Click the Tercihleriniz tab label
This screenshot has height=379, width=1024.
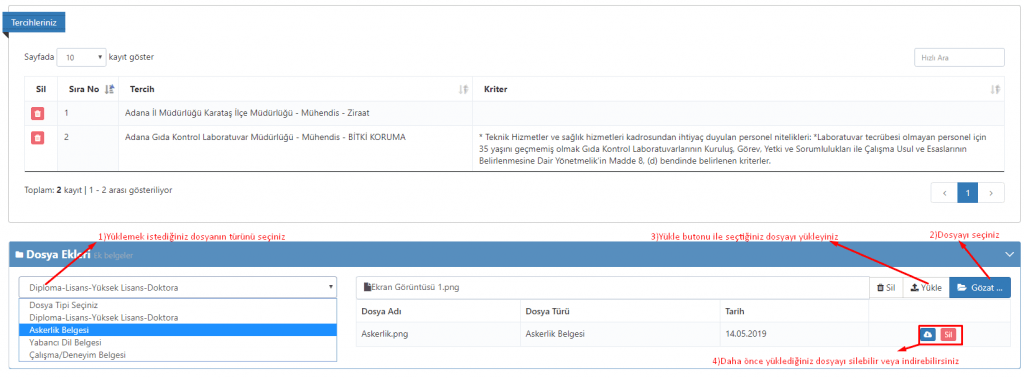[34, 22]
